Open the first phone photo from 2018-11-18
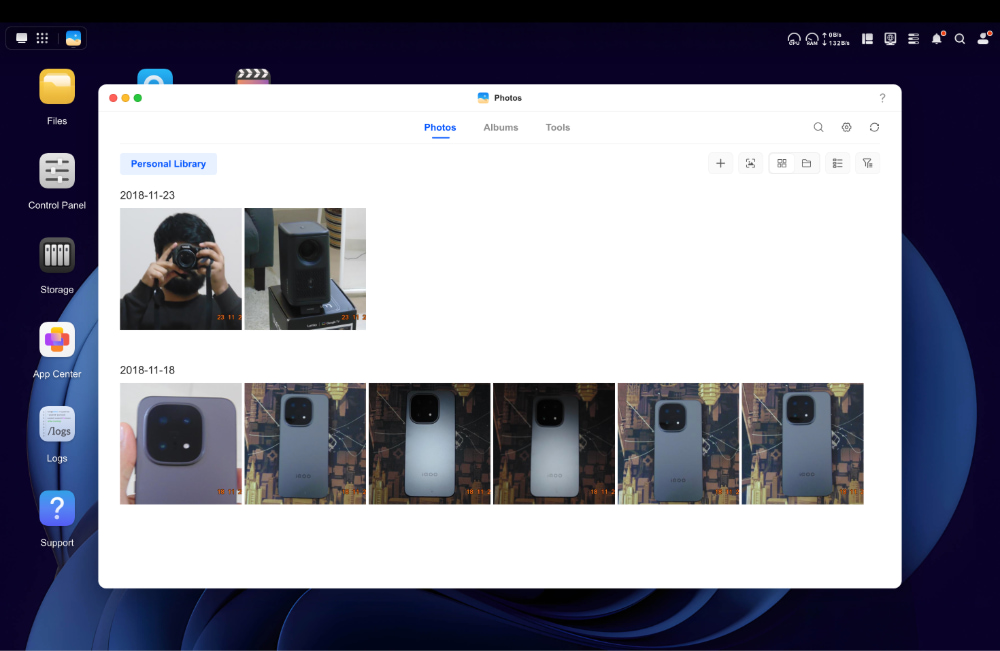The width and height of the screenshot is (1000, 651). pos(180,443)
